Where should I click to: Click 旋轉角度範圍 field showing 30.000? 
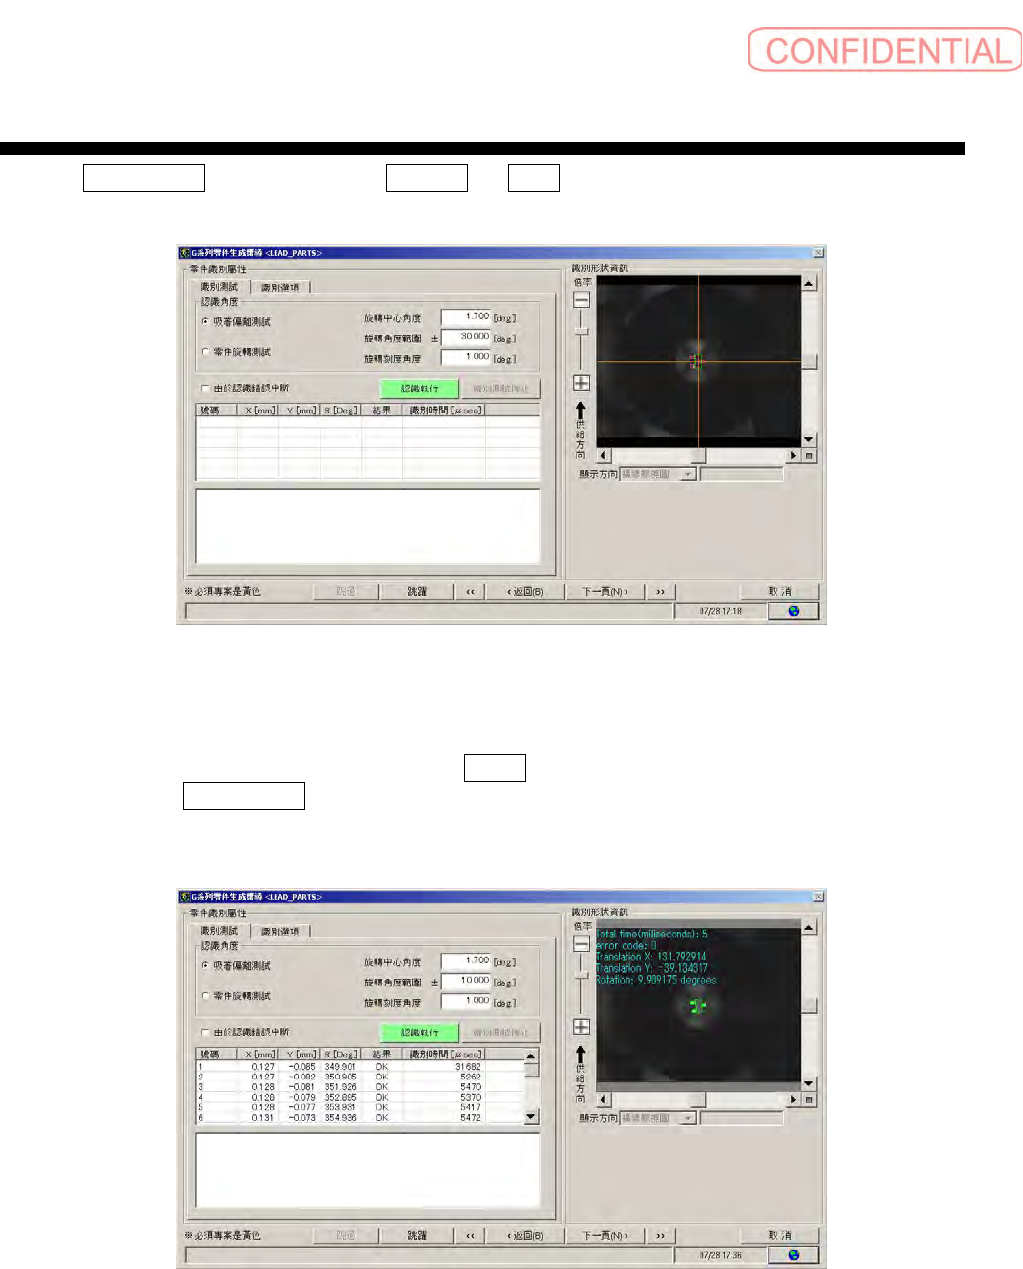(466, 338)
